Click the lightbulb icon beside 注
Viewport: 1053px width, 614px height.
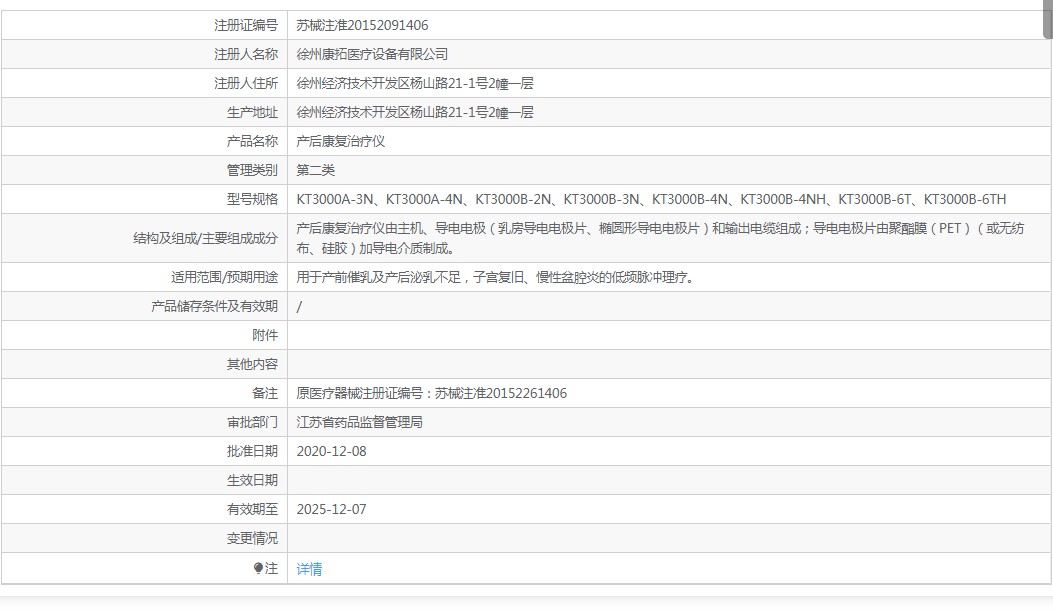[259, 568]
